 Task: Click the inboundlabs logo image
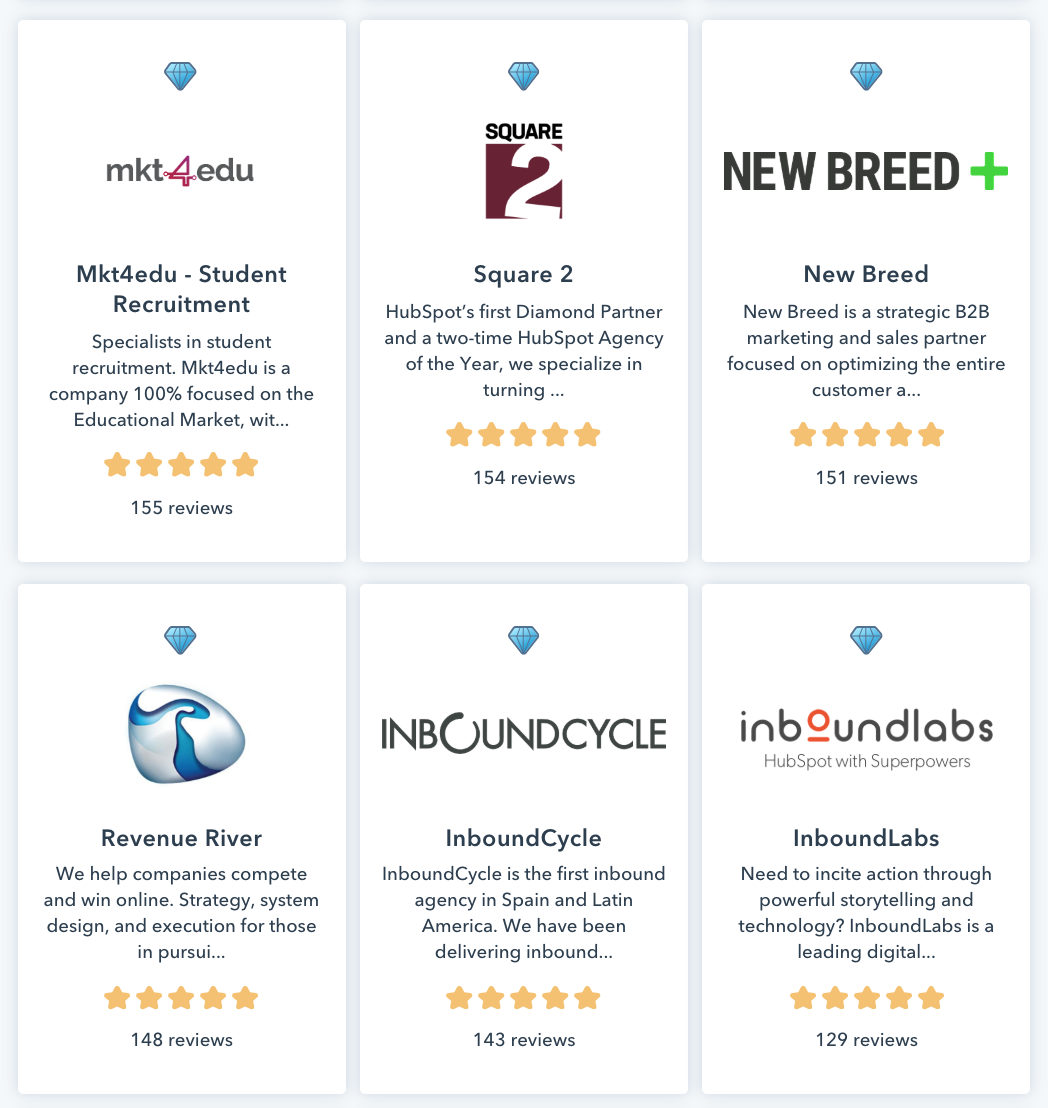coord(866,738)
